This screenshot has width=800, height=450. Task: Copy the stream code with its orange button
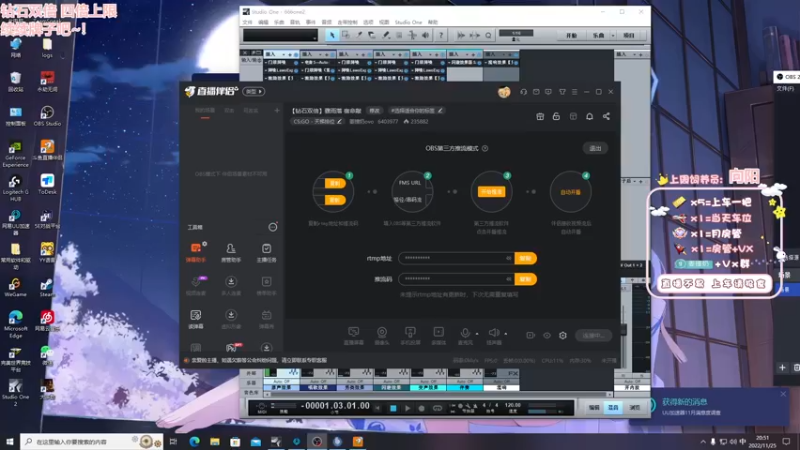point(525,279)
